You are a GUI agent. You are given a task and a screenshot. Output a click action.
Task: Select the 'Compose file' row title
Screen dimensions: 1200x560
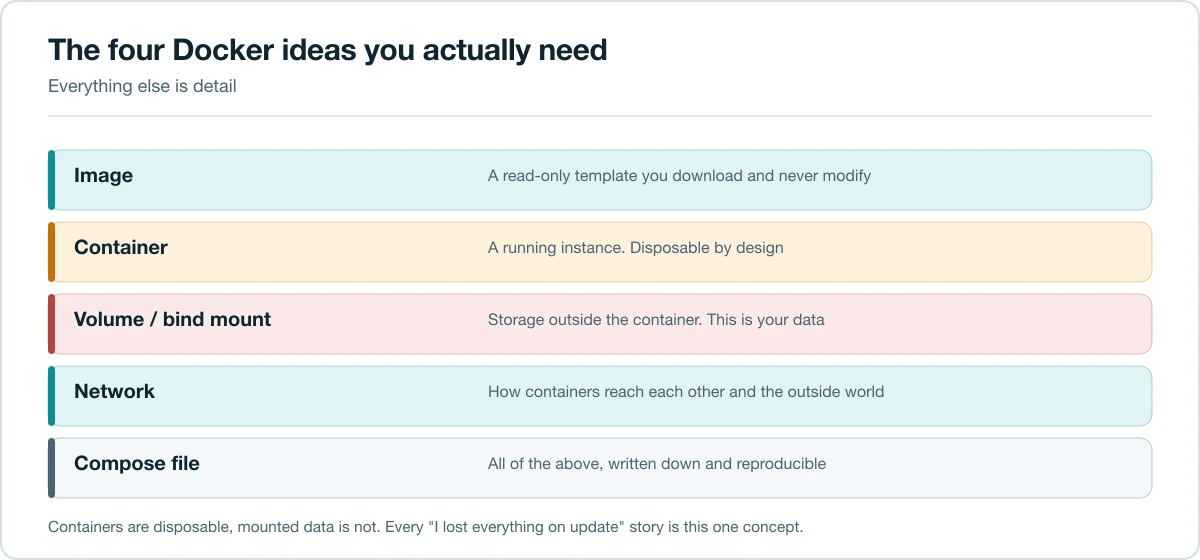click(x=137, y=464)
